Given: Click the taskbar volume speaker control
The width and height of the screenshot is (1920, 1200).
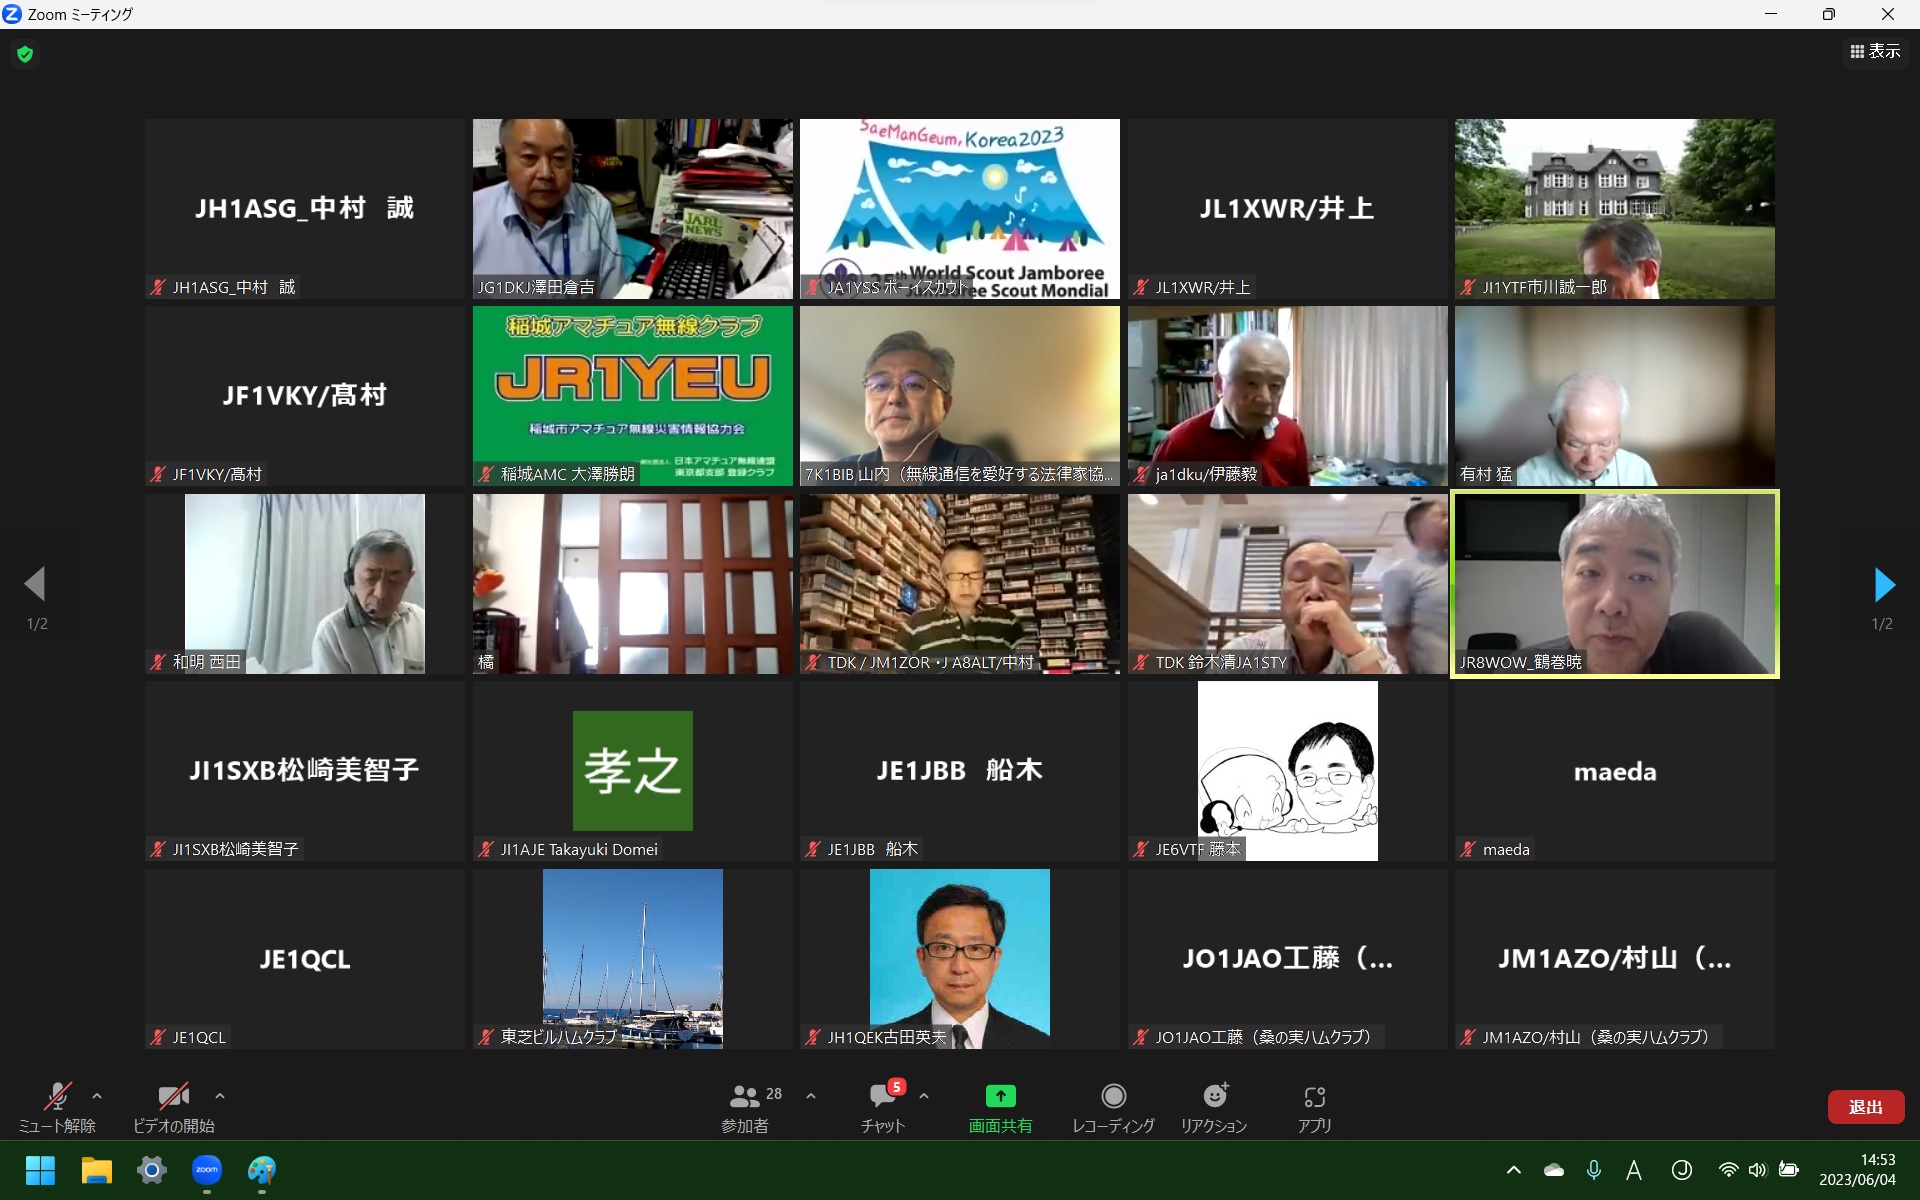Looking at the screenshot, I should (x=1757, y=1170).
